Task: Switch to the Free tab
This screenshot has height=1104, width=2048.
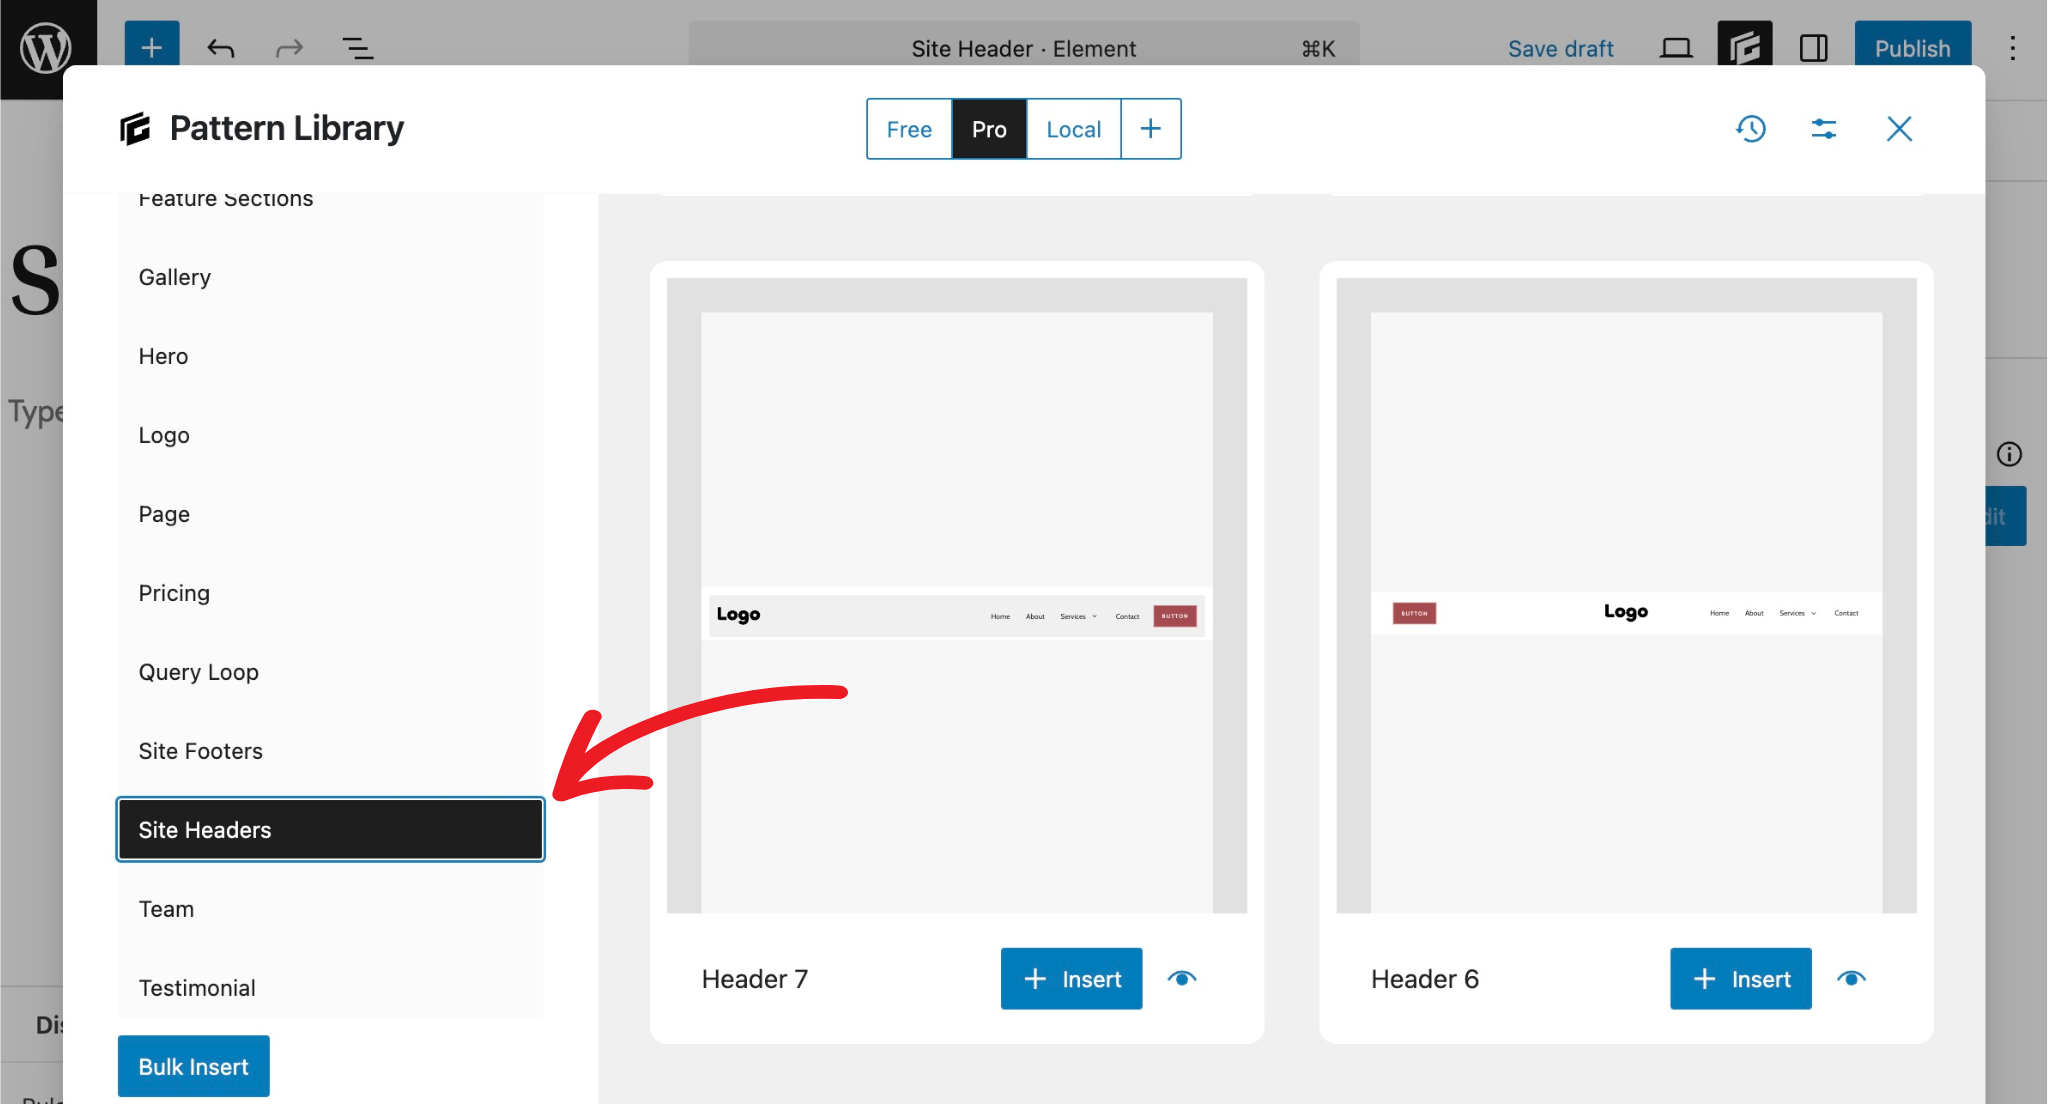Action: (909, 129)
